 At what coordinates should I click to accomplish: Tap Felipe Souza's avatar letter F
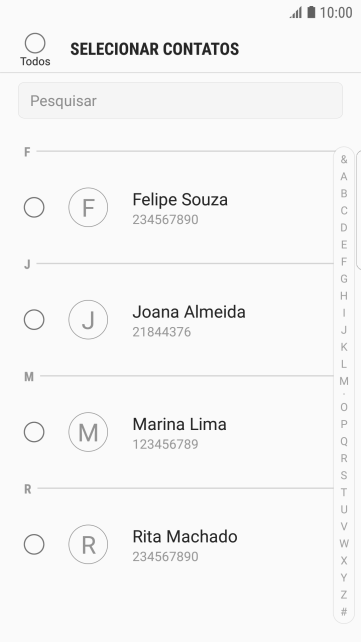88,207
